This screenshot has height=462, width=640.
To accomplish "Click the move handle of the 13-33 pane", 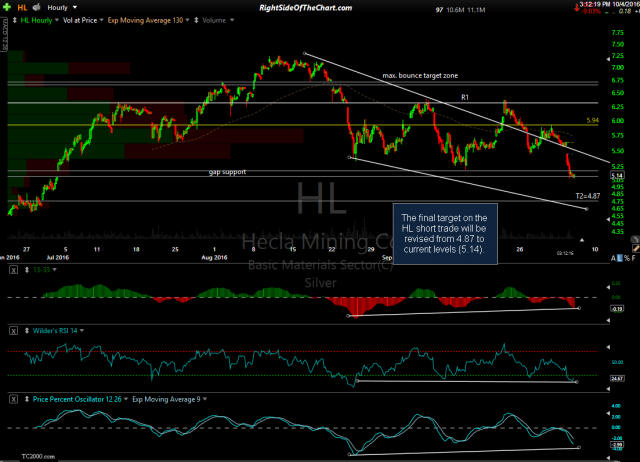I will click(27, 270).
